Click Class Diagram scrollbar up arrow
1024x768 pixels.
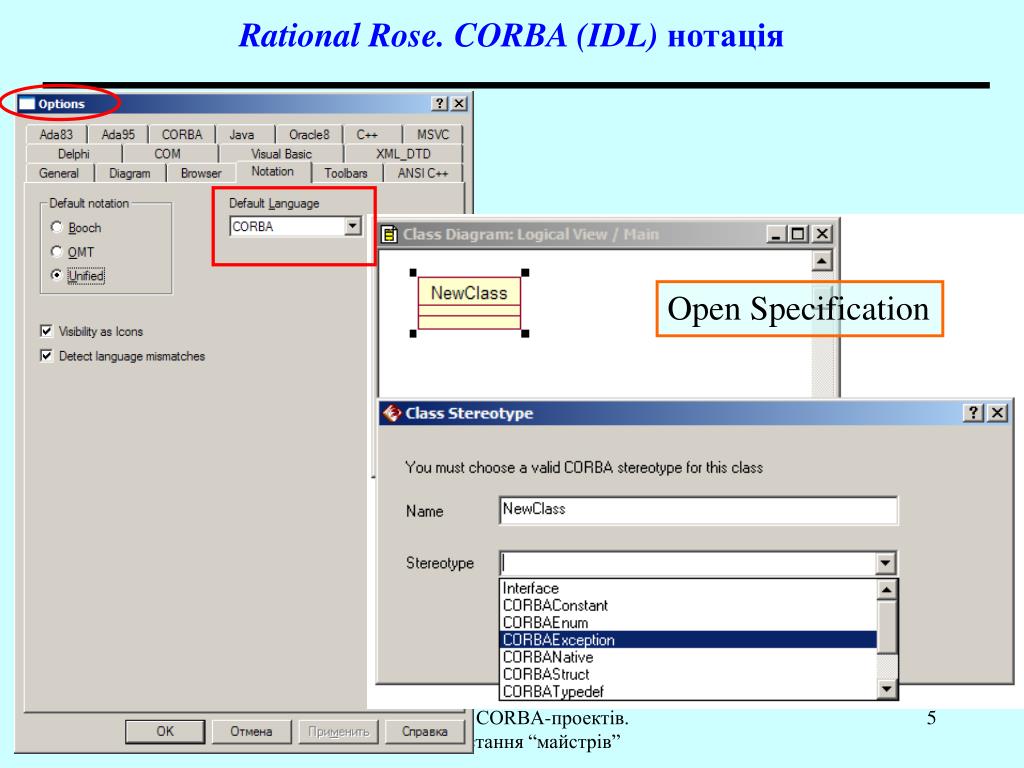click(822, 261)
